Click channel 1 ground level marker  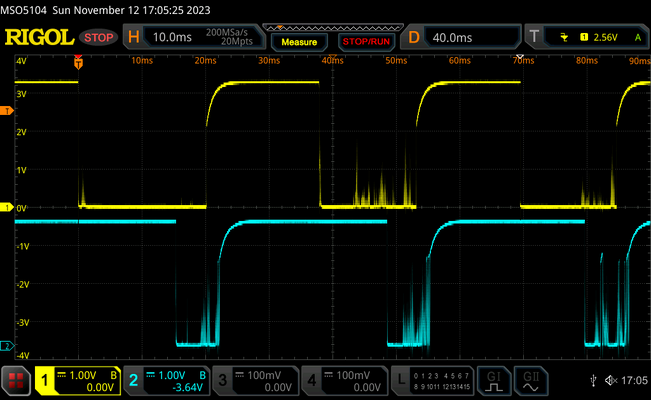[x=7, y=207]
